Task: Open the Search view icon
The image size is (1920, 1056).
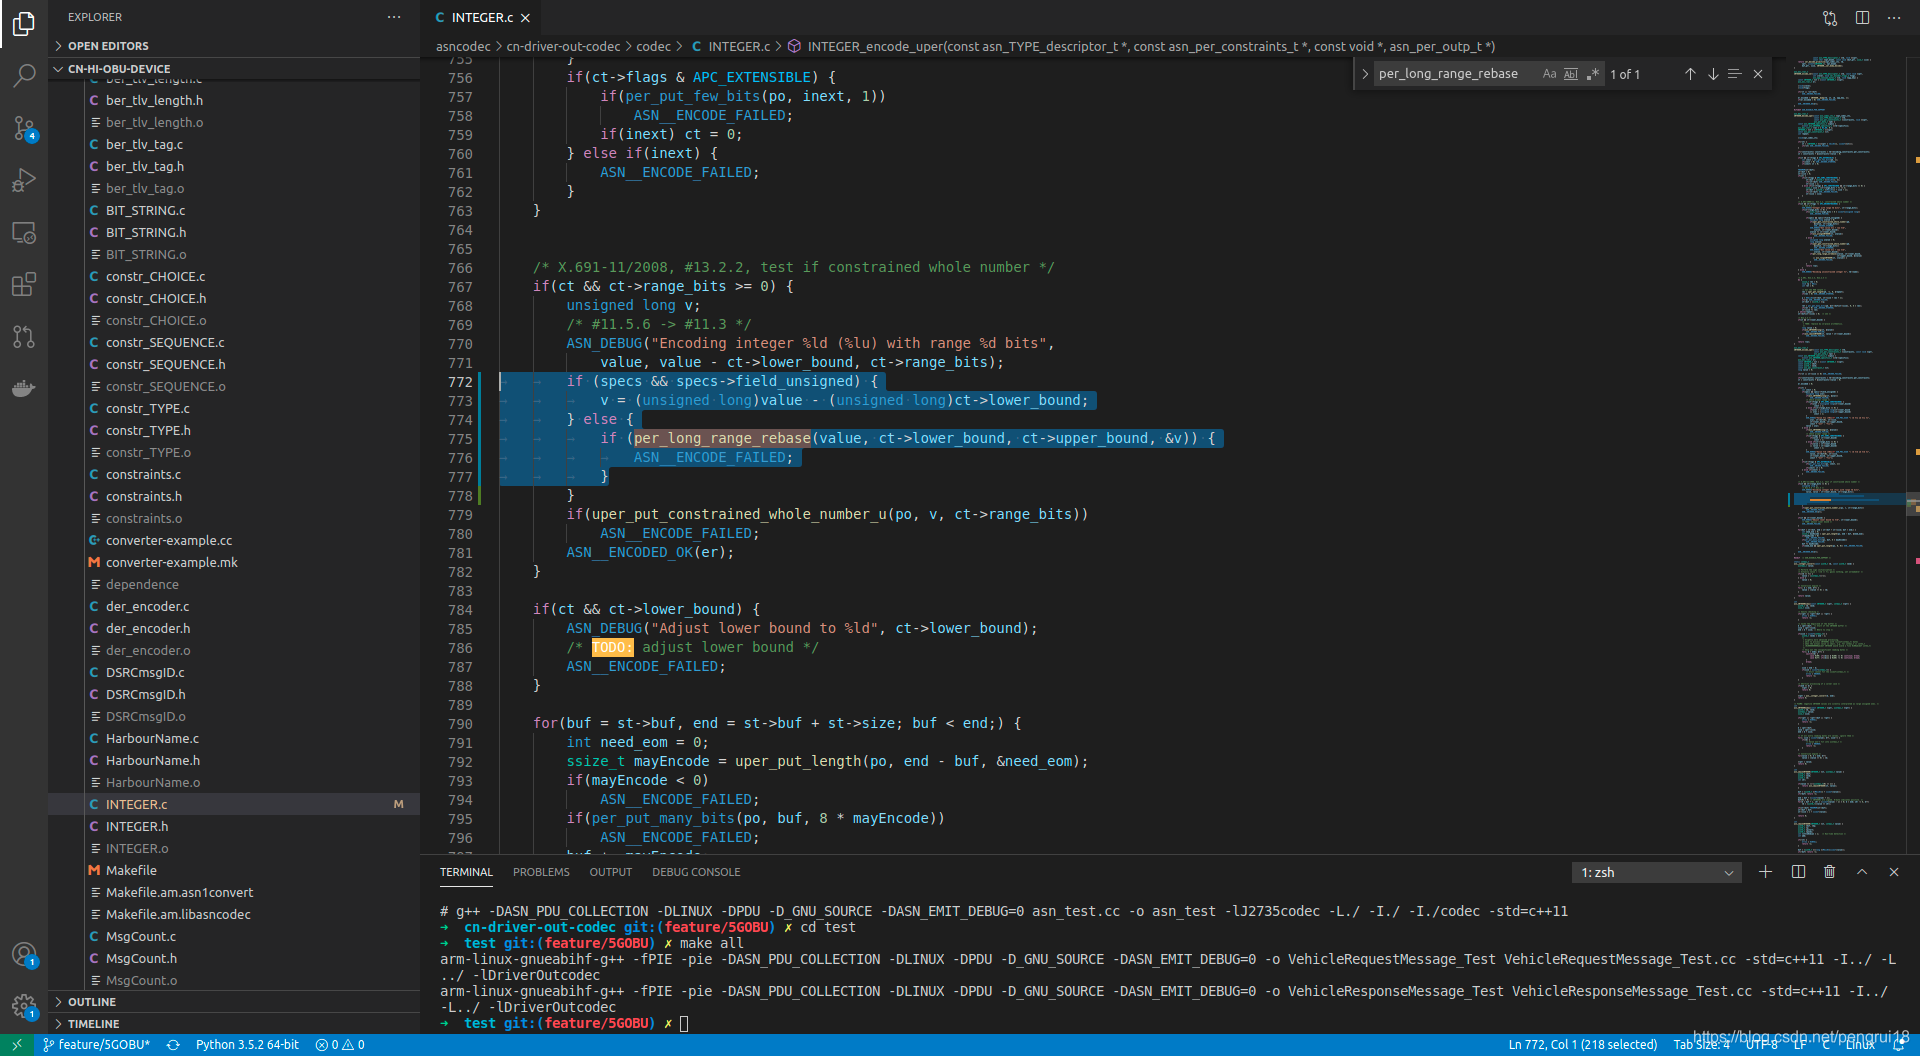Action: pyautogui.click(x=24, y=75)
